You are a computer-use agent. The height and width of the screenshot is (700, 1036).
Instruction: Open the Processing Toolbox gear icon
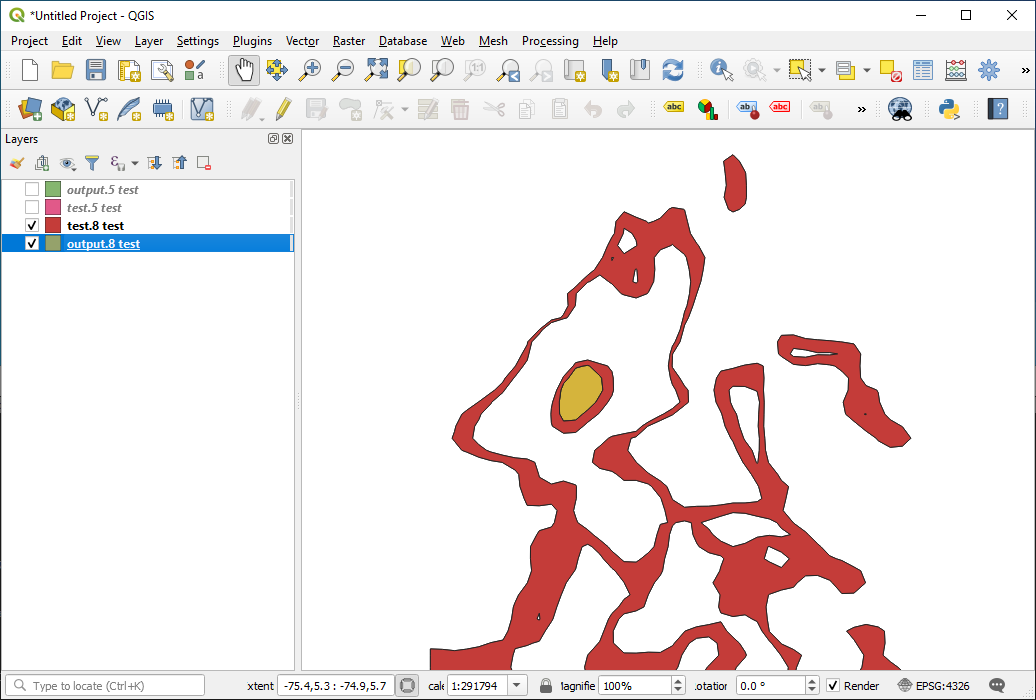pos(989,70)
